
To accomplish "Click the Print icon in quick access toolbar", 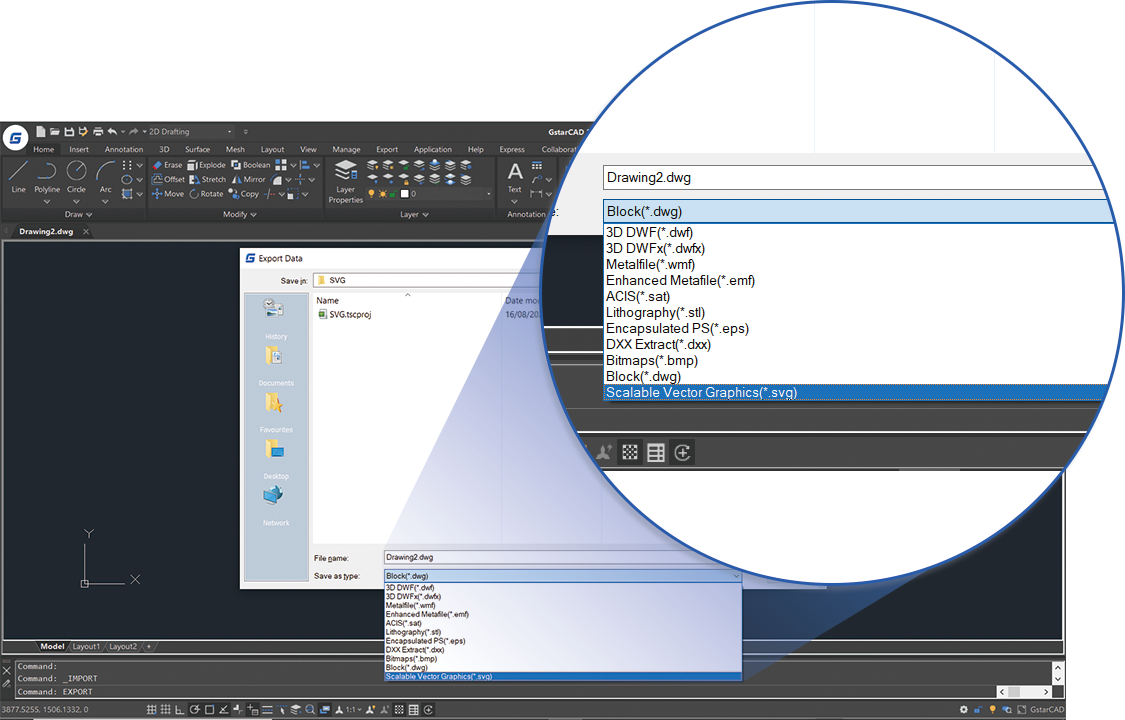I will click(x=98, y=131).
